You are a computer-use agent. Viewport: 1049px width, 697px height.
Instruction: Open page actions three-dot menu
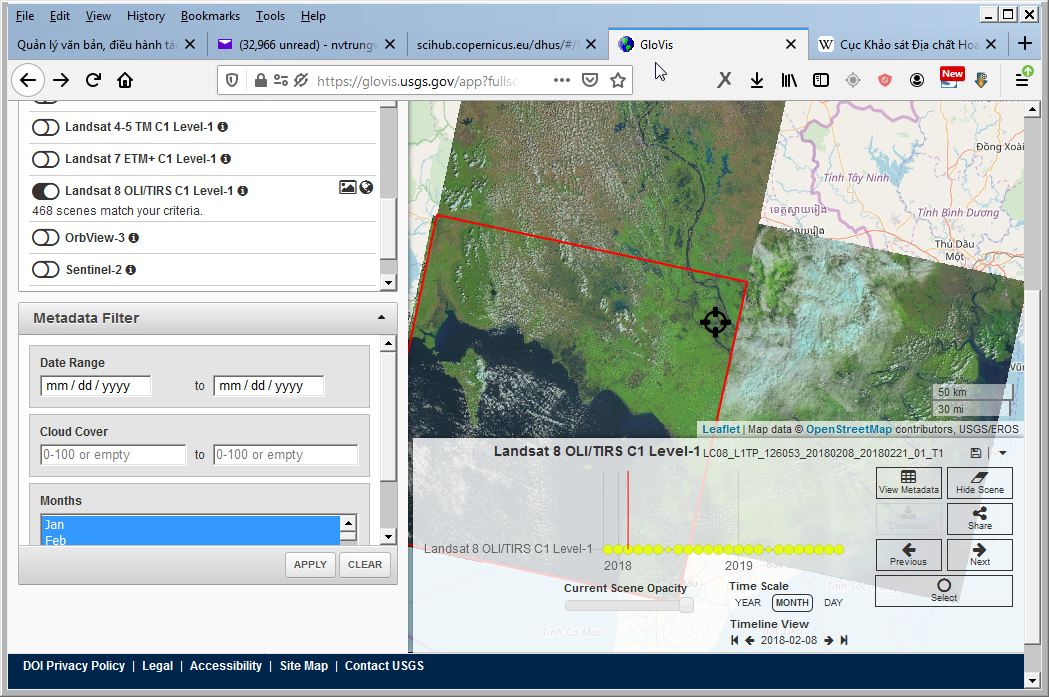coord(562,80)
